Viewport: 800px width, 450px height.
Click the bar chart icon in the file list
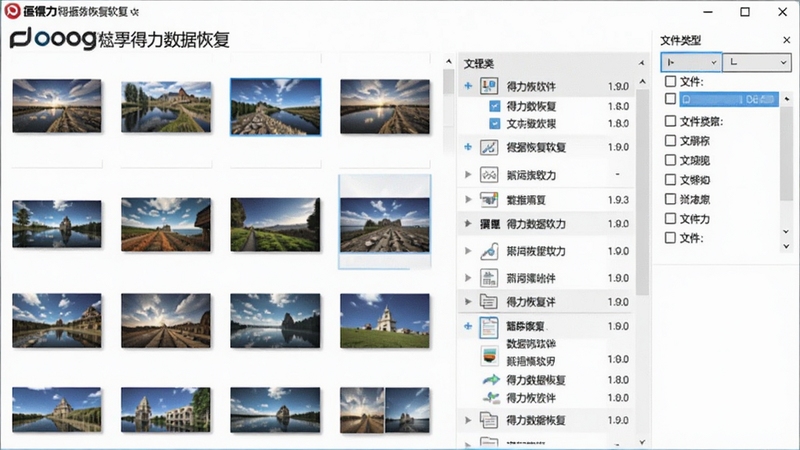pos(489,278)
